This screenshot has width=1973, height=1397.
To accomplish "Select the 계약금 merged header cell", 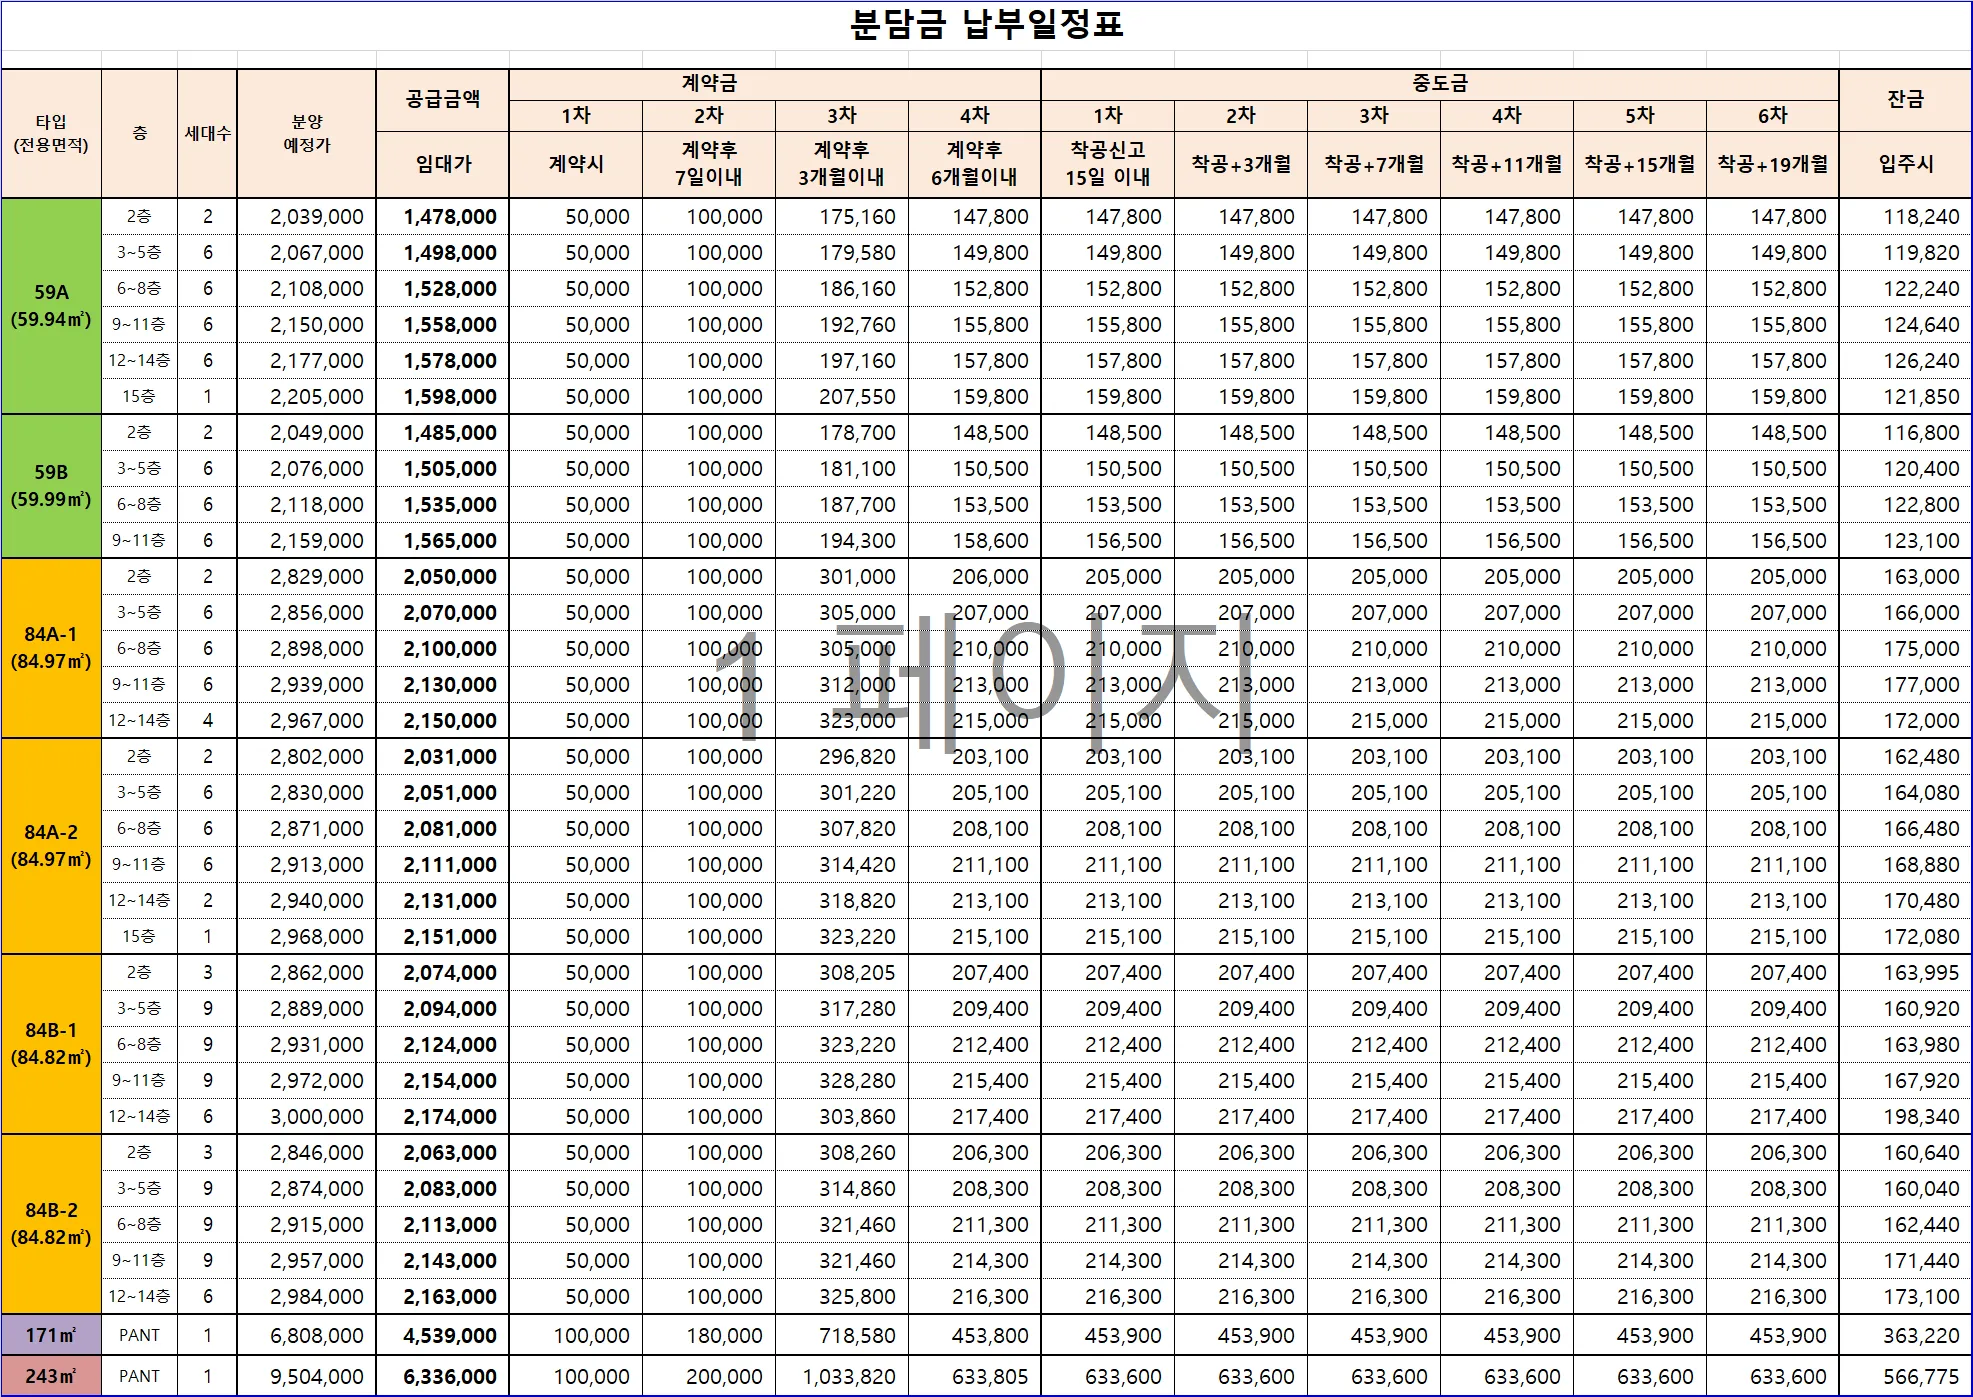I will (x=709, y=84).
